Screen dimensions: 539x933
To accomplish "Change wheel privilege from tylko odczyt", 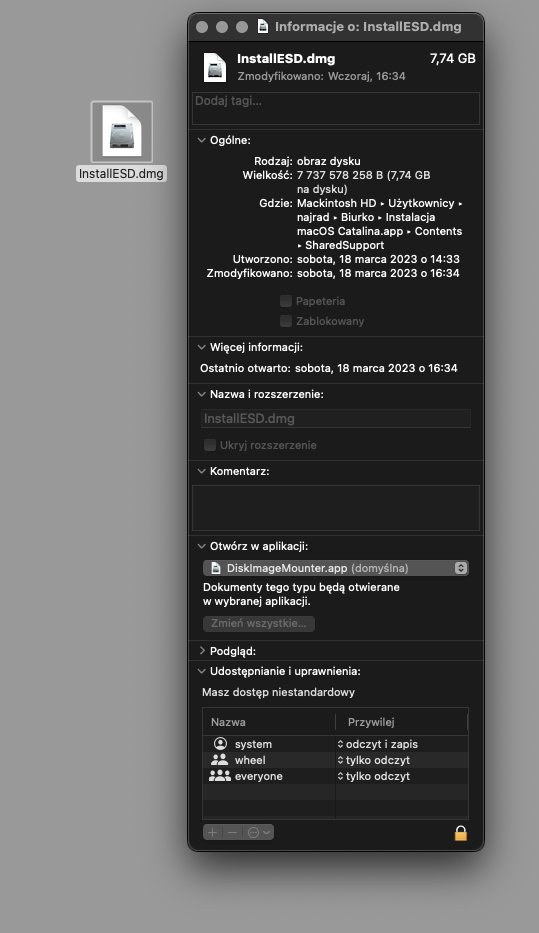I will click(x=374, y=760).
